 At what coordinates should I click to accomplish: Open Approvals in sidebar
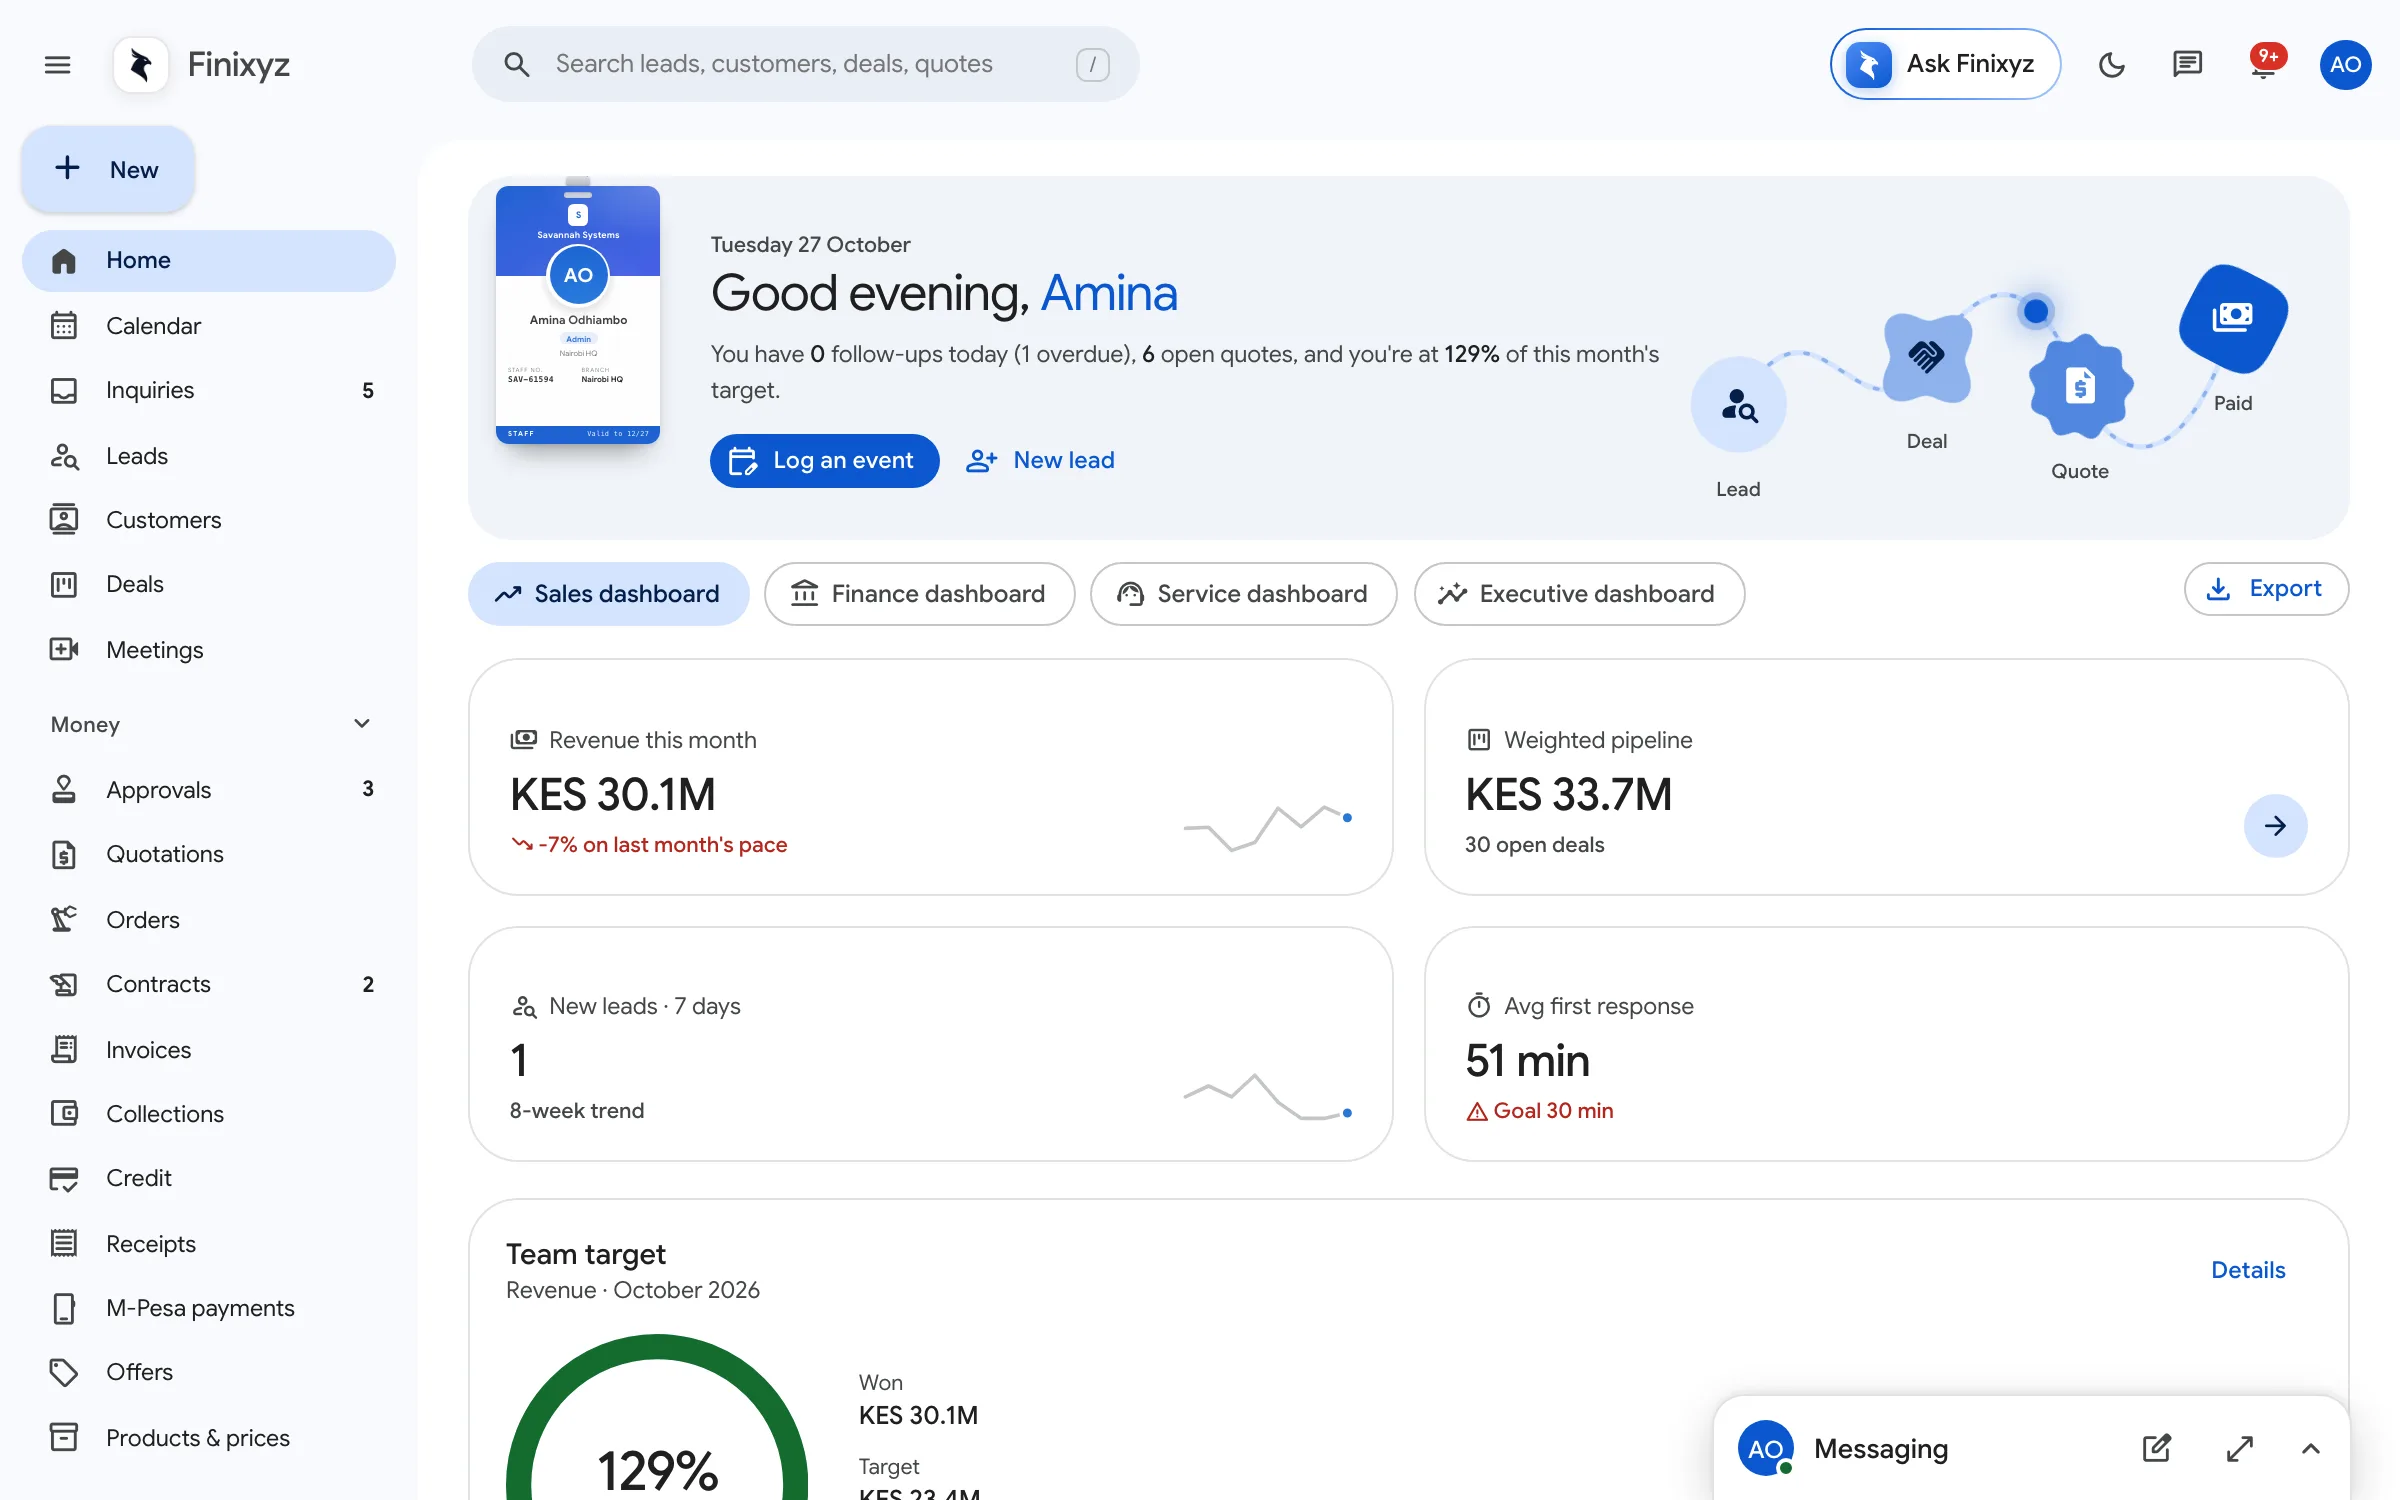(x=209, y=790)
